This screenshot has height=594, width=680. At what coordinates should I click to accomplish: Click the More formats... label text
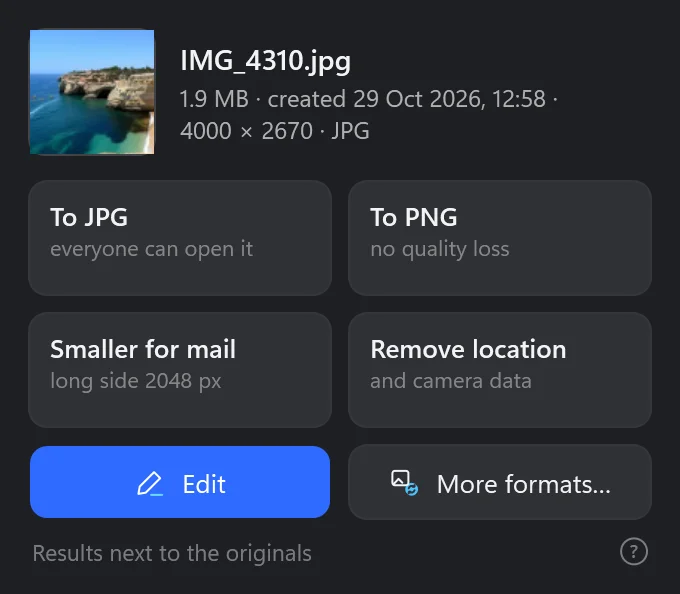pos(523,484)
